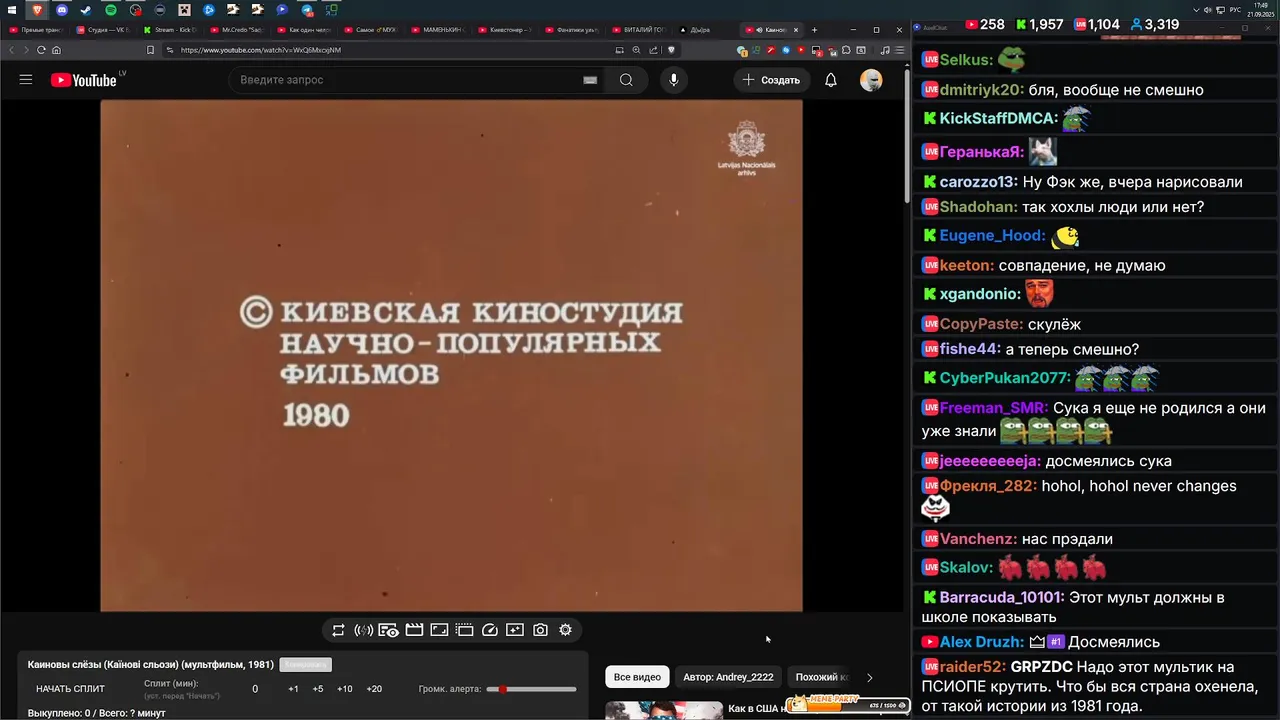
Task: Switch to the Stream - Kick browser tab
Action: click(x=172, y=30)
